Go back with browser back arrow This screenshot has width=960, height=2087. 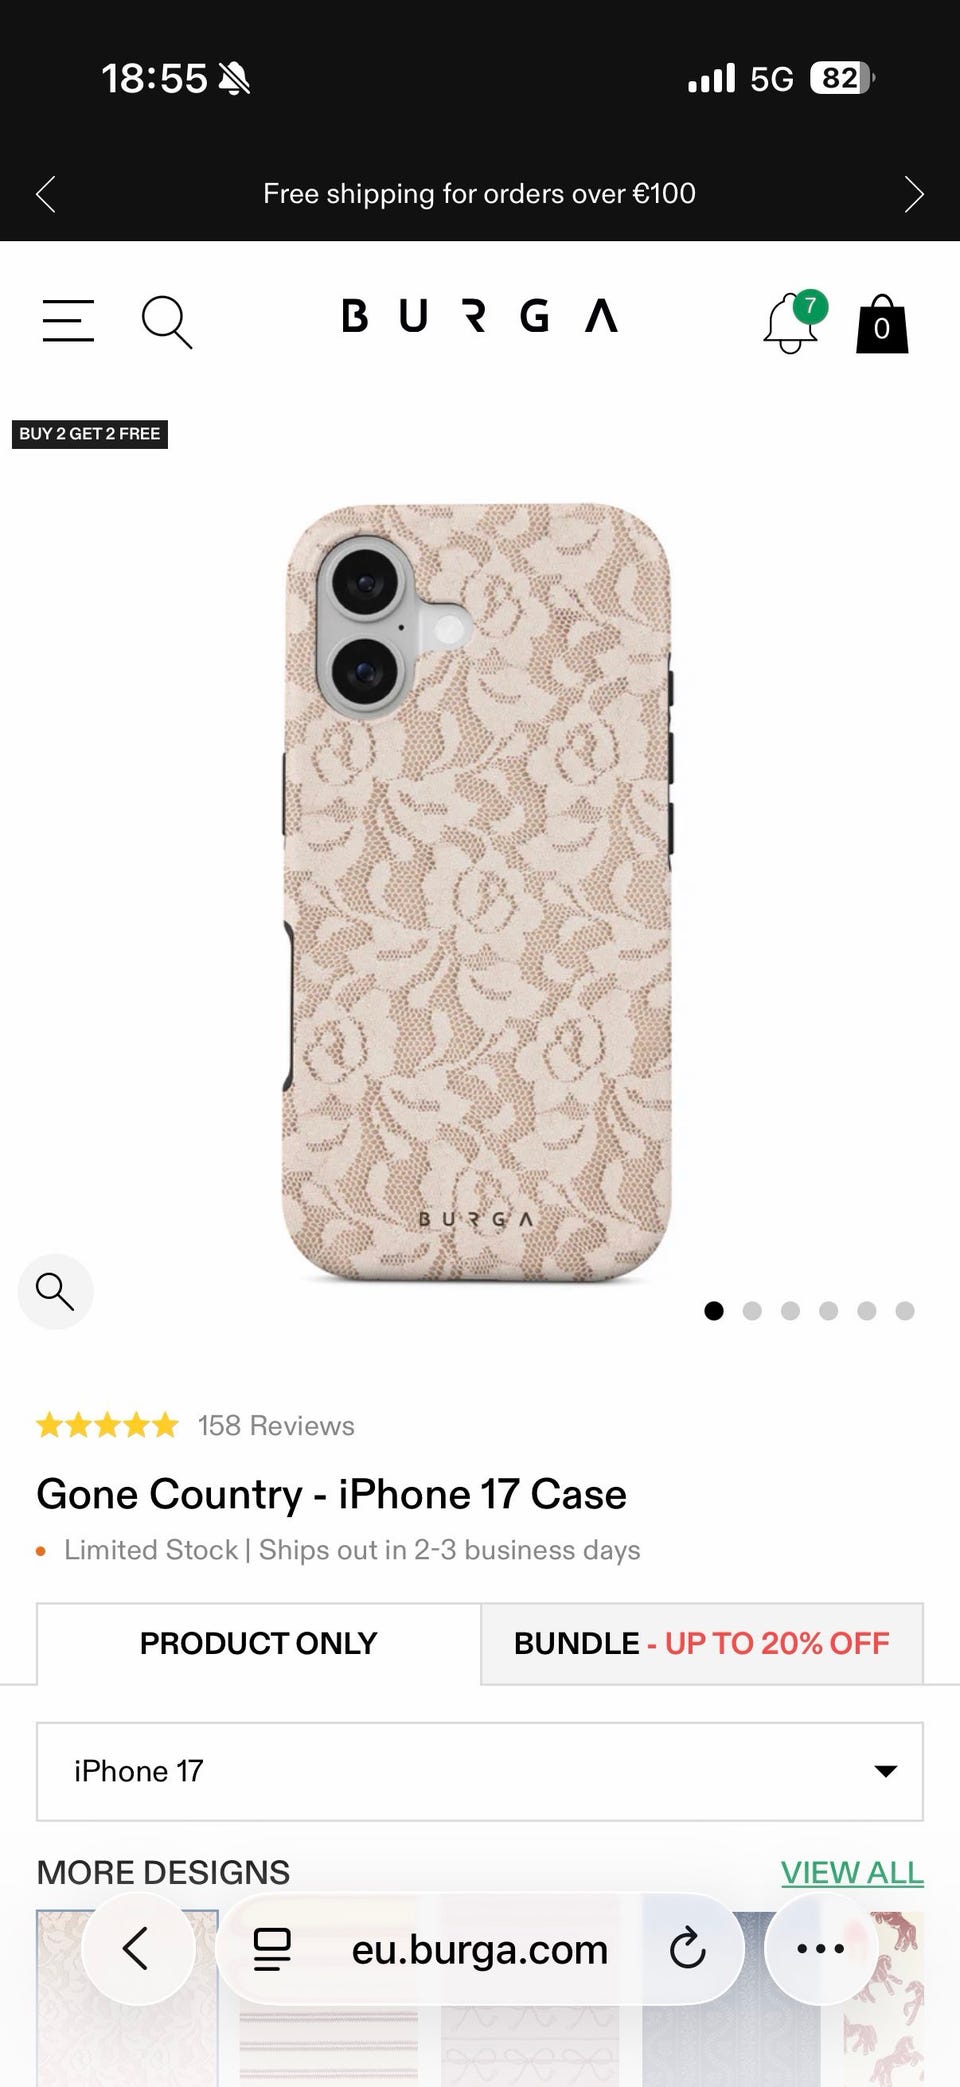pyautogui.click(x=137, y=1948)
